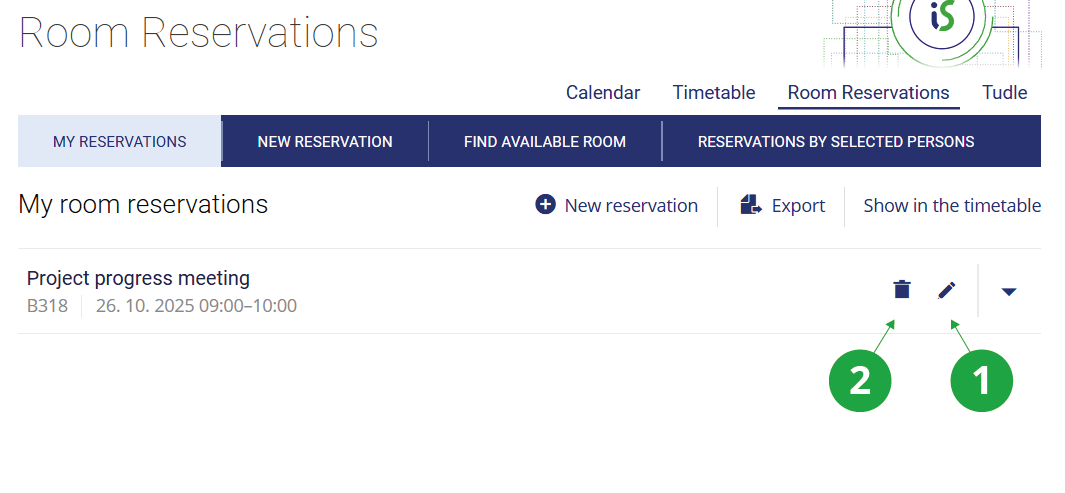Open the Project progress meeting title
The width and height of the screenshot is (1065, 493).
click(x=138, y=278)
